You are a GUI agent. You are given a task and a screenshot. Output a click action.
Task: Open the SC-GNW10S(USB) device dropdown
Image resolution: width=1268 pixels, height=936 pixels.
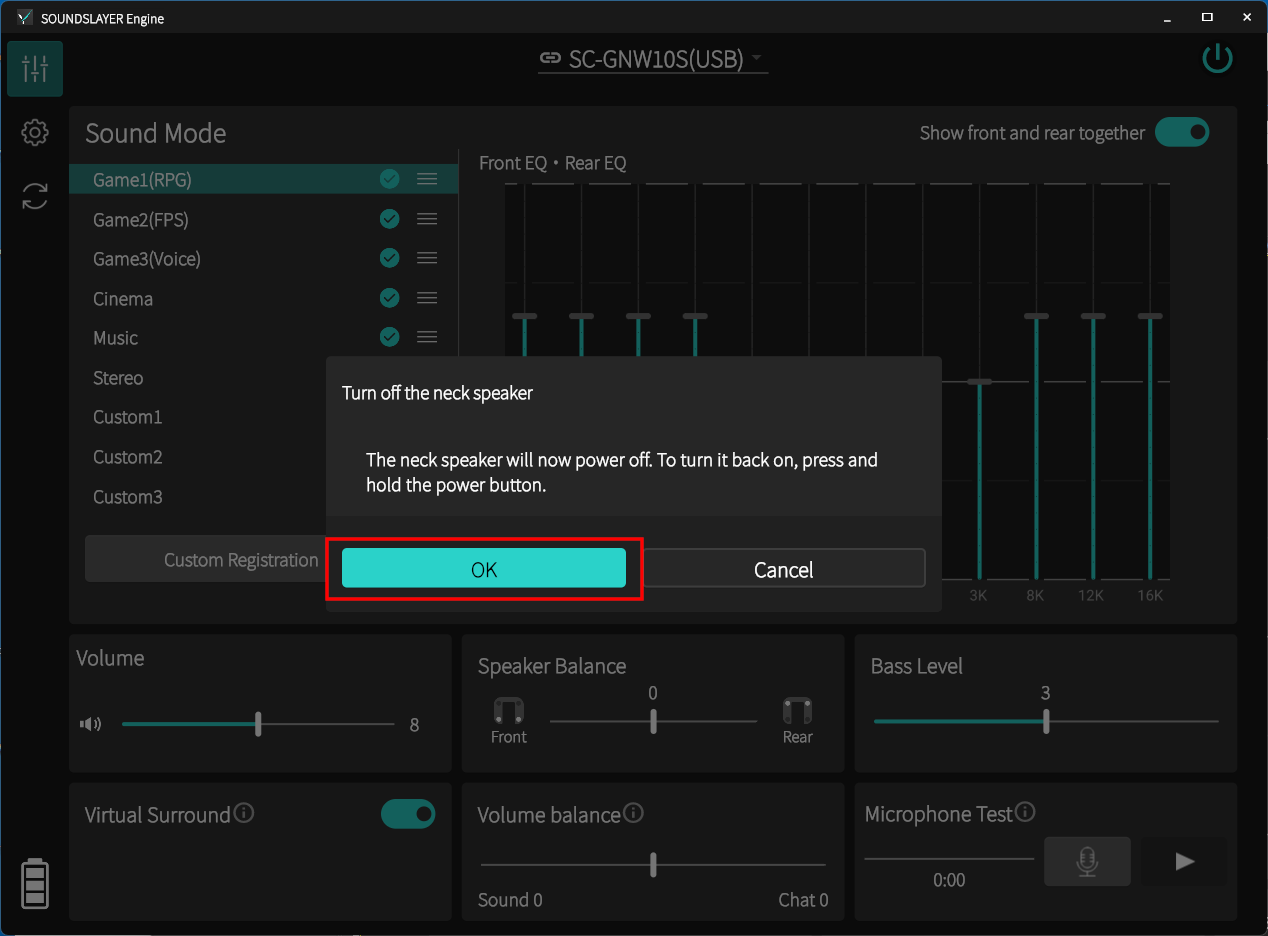tap(652, 59)
